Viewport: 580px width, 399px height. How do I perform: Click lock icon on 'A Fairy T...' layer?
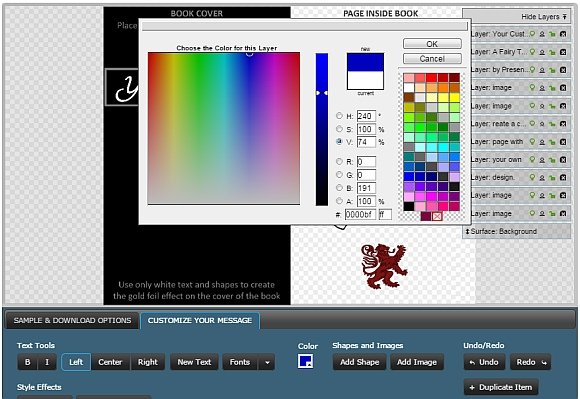[x=552, y=52]
